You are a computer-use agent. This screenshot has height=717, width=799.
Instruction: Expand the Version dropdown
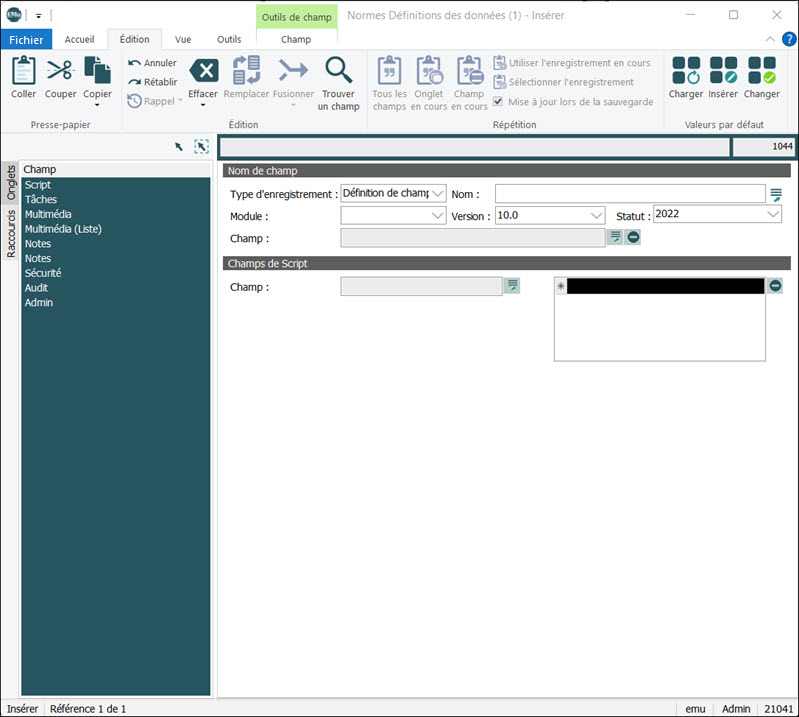pos(596,216)
